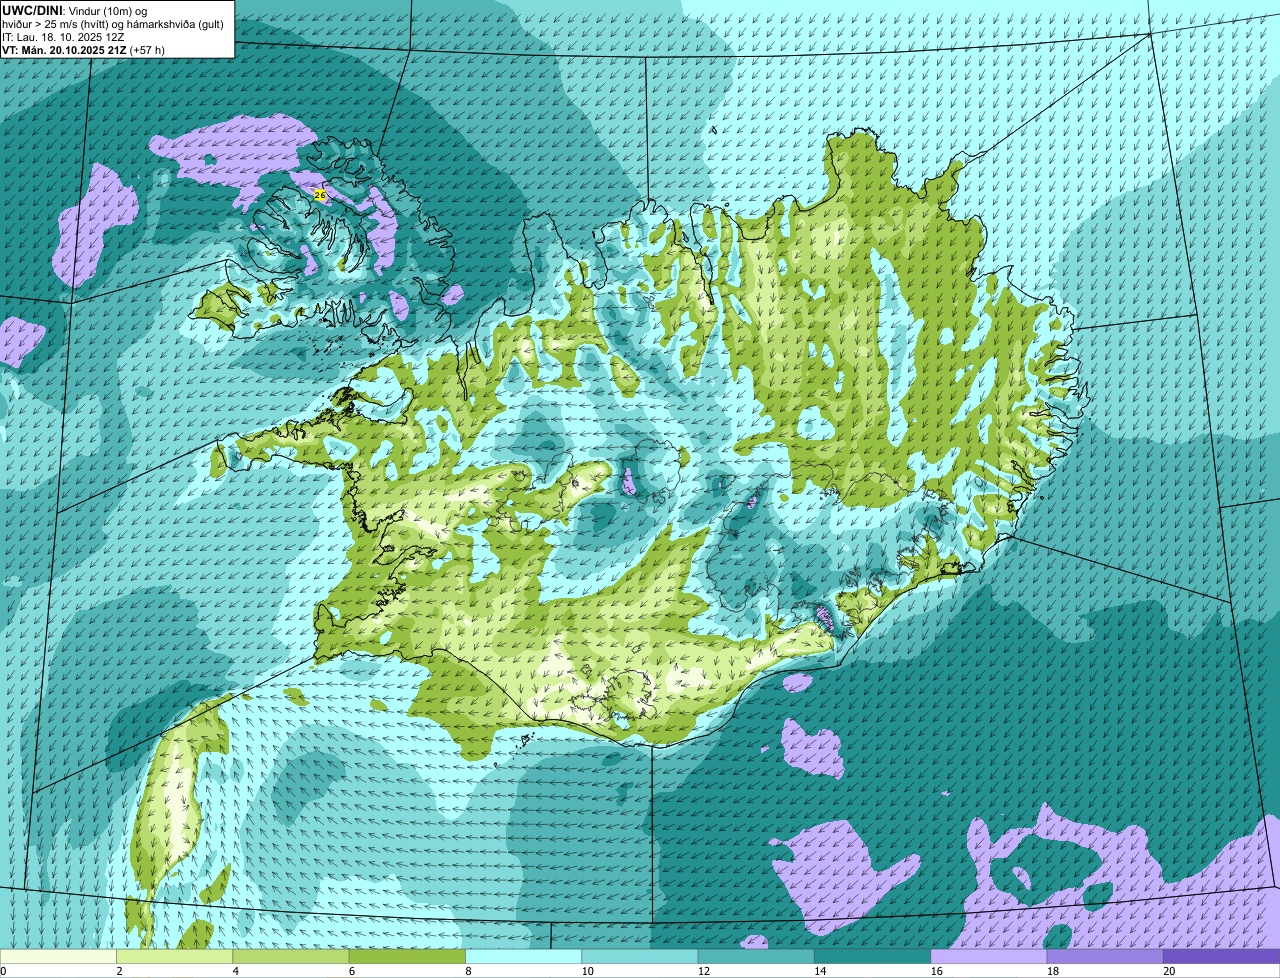Click the legend label '8'

(x=468, y=971)
